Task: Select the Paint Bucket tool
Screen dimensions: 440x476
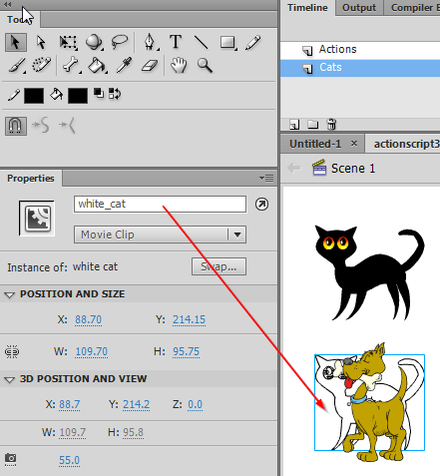Action: click(97, 65)
